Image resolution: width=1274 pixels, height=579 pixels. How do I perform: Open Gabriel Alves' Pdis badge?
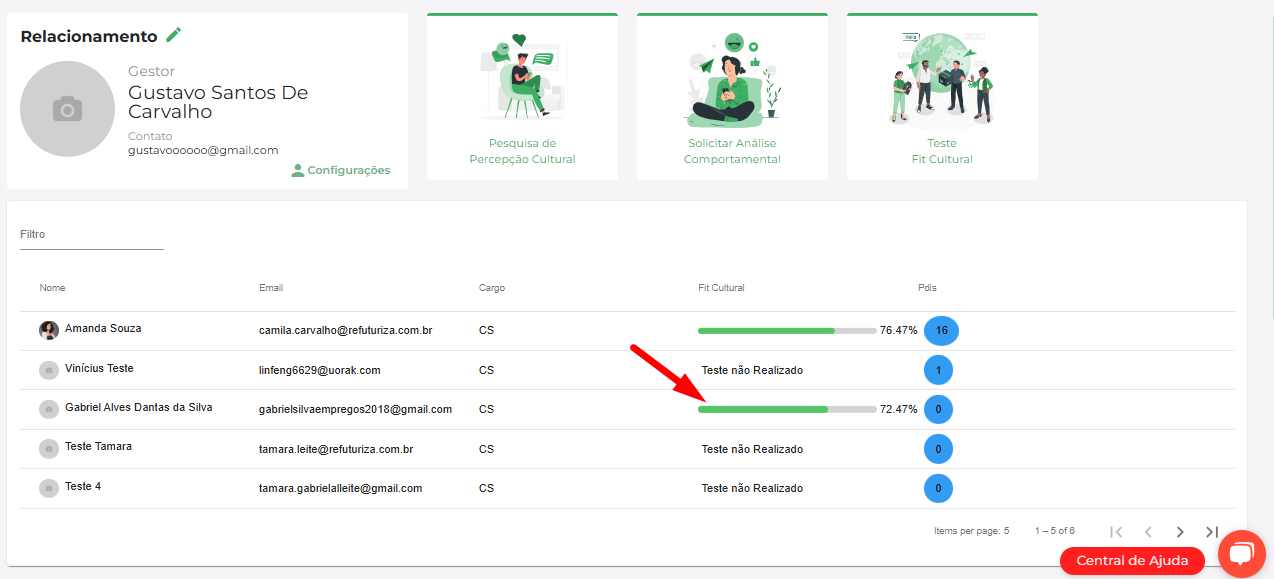[938, 409]
